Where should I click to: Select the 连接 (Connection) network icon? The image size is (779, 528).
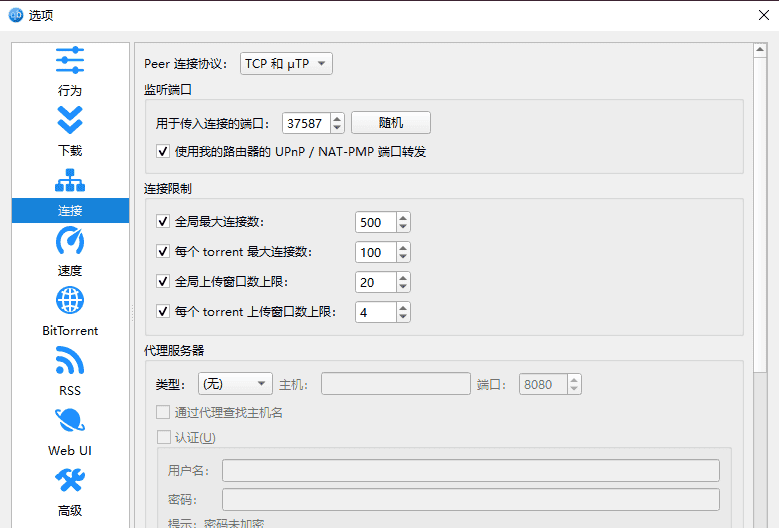click(70, 180)
